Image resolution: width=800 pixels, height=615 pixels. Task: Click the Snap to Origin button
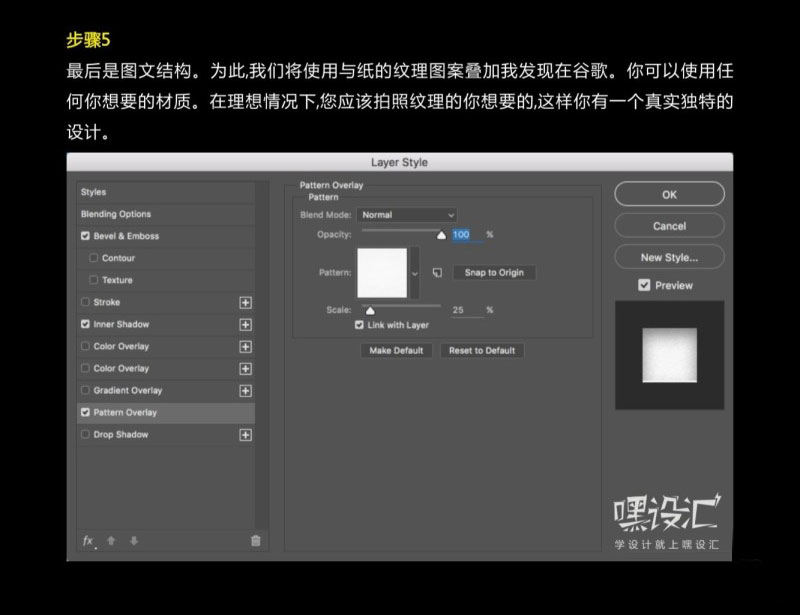click(492, 272)
